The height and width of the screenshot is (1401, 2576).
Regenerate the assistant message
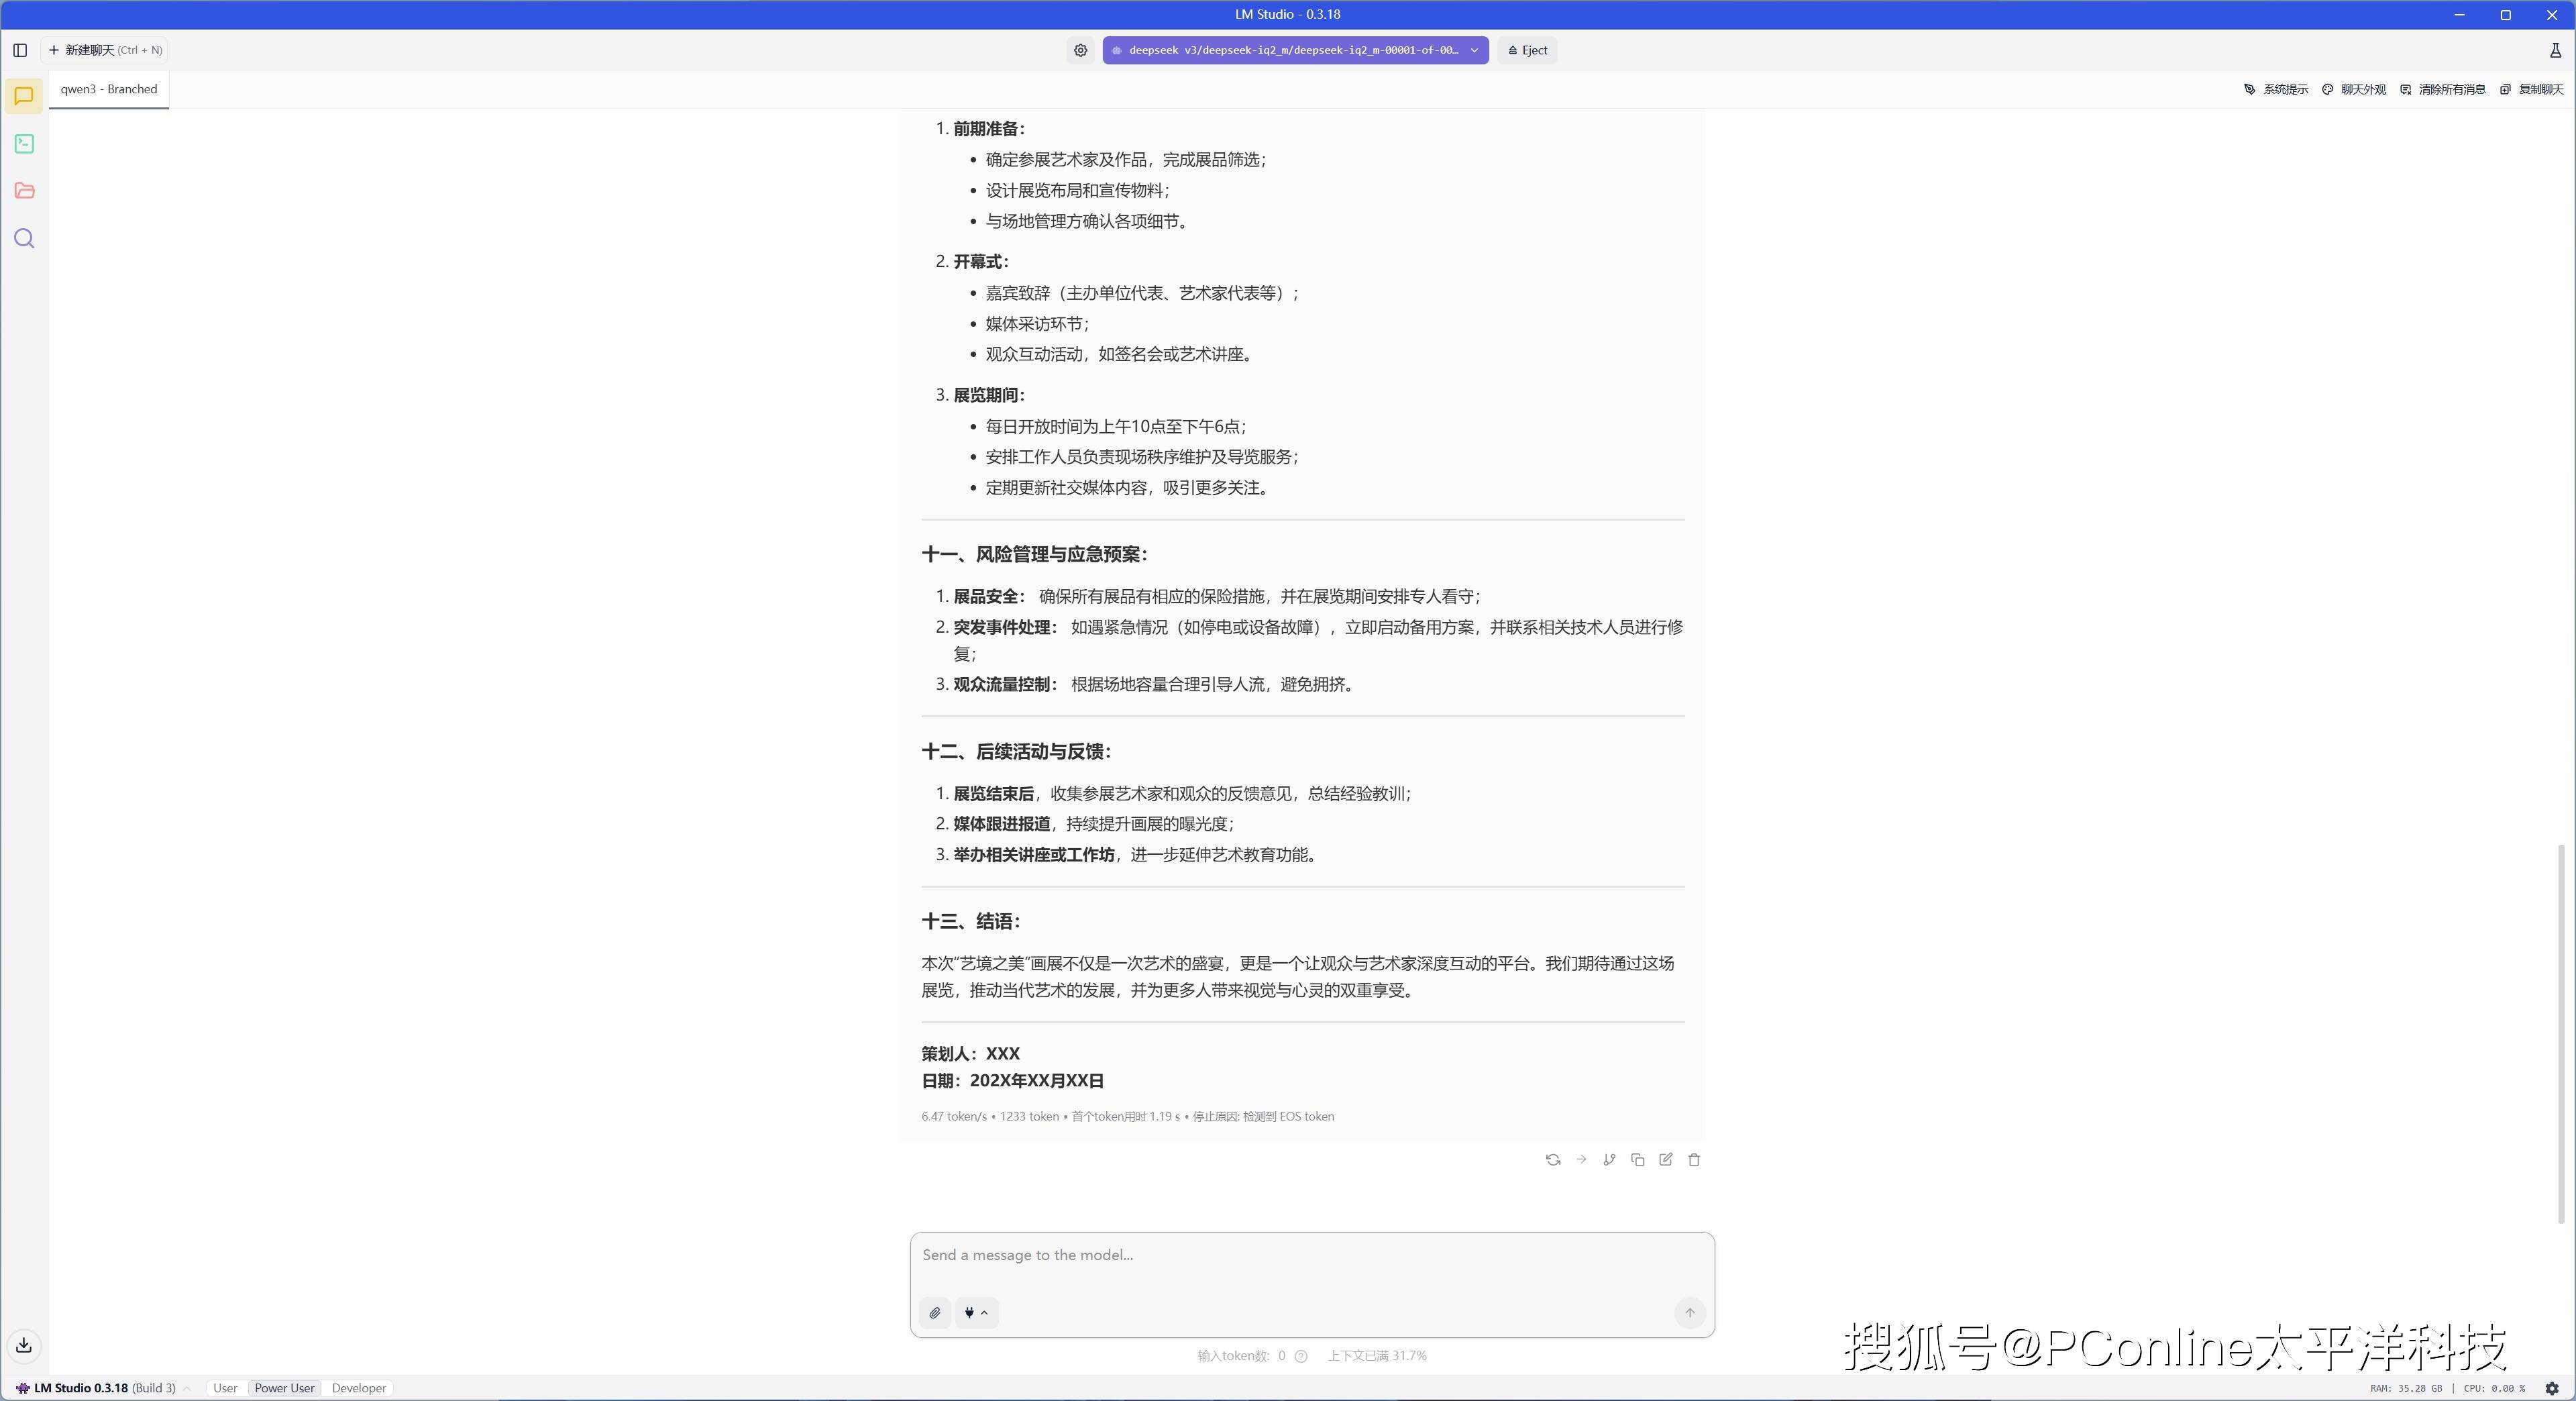coord(1552,1160)
